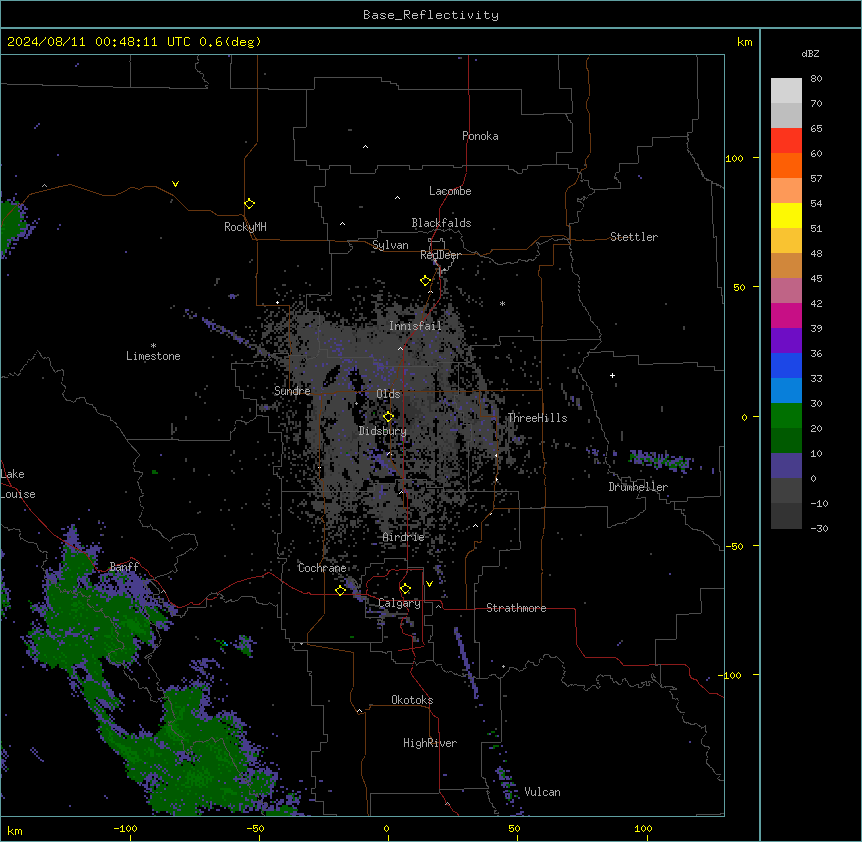Click the Blackfalds city label
The height and width of the screenshot is (842, 862).
441,223
